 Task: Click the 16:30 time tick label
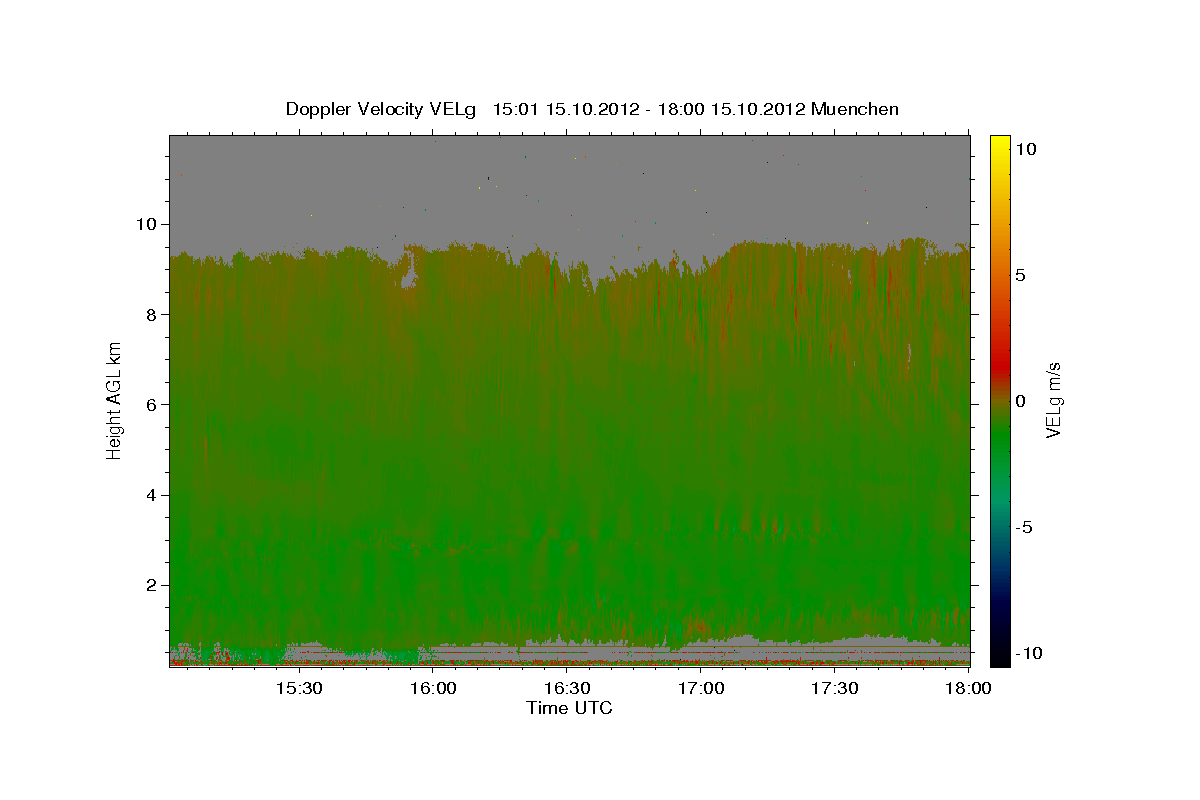click(x=567, y=689)
